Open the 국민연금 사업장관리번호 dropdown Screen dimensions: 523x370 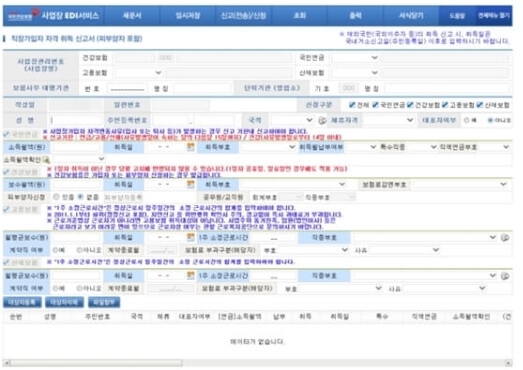356,57
